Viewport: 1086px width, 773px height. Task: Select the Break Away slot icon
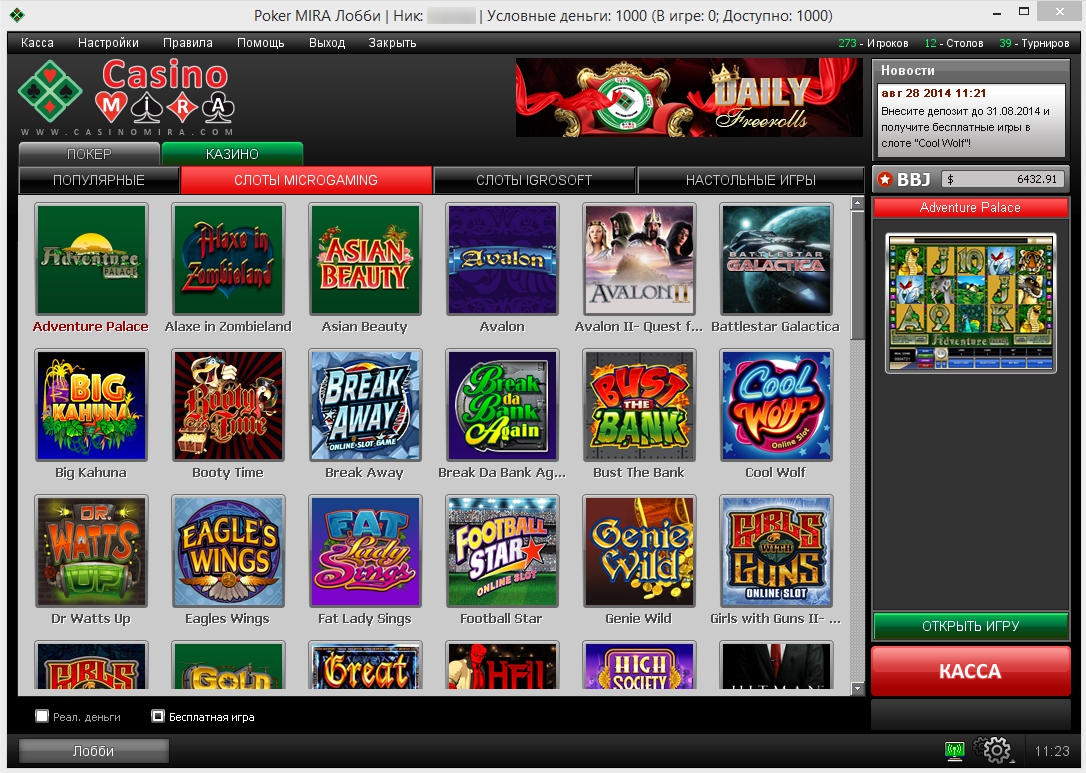(365, 405)
